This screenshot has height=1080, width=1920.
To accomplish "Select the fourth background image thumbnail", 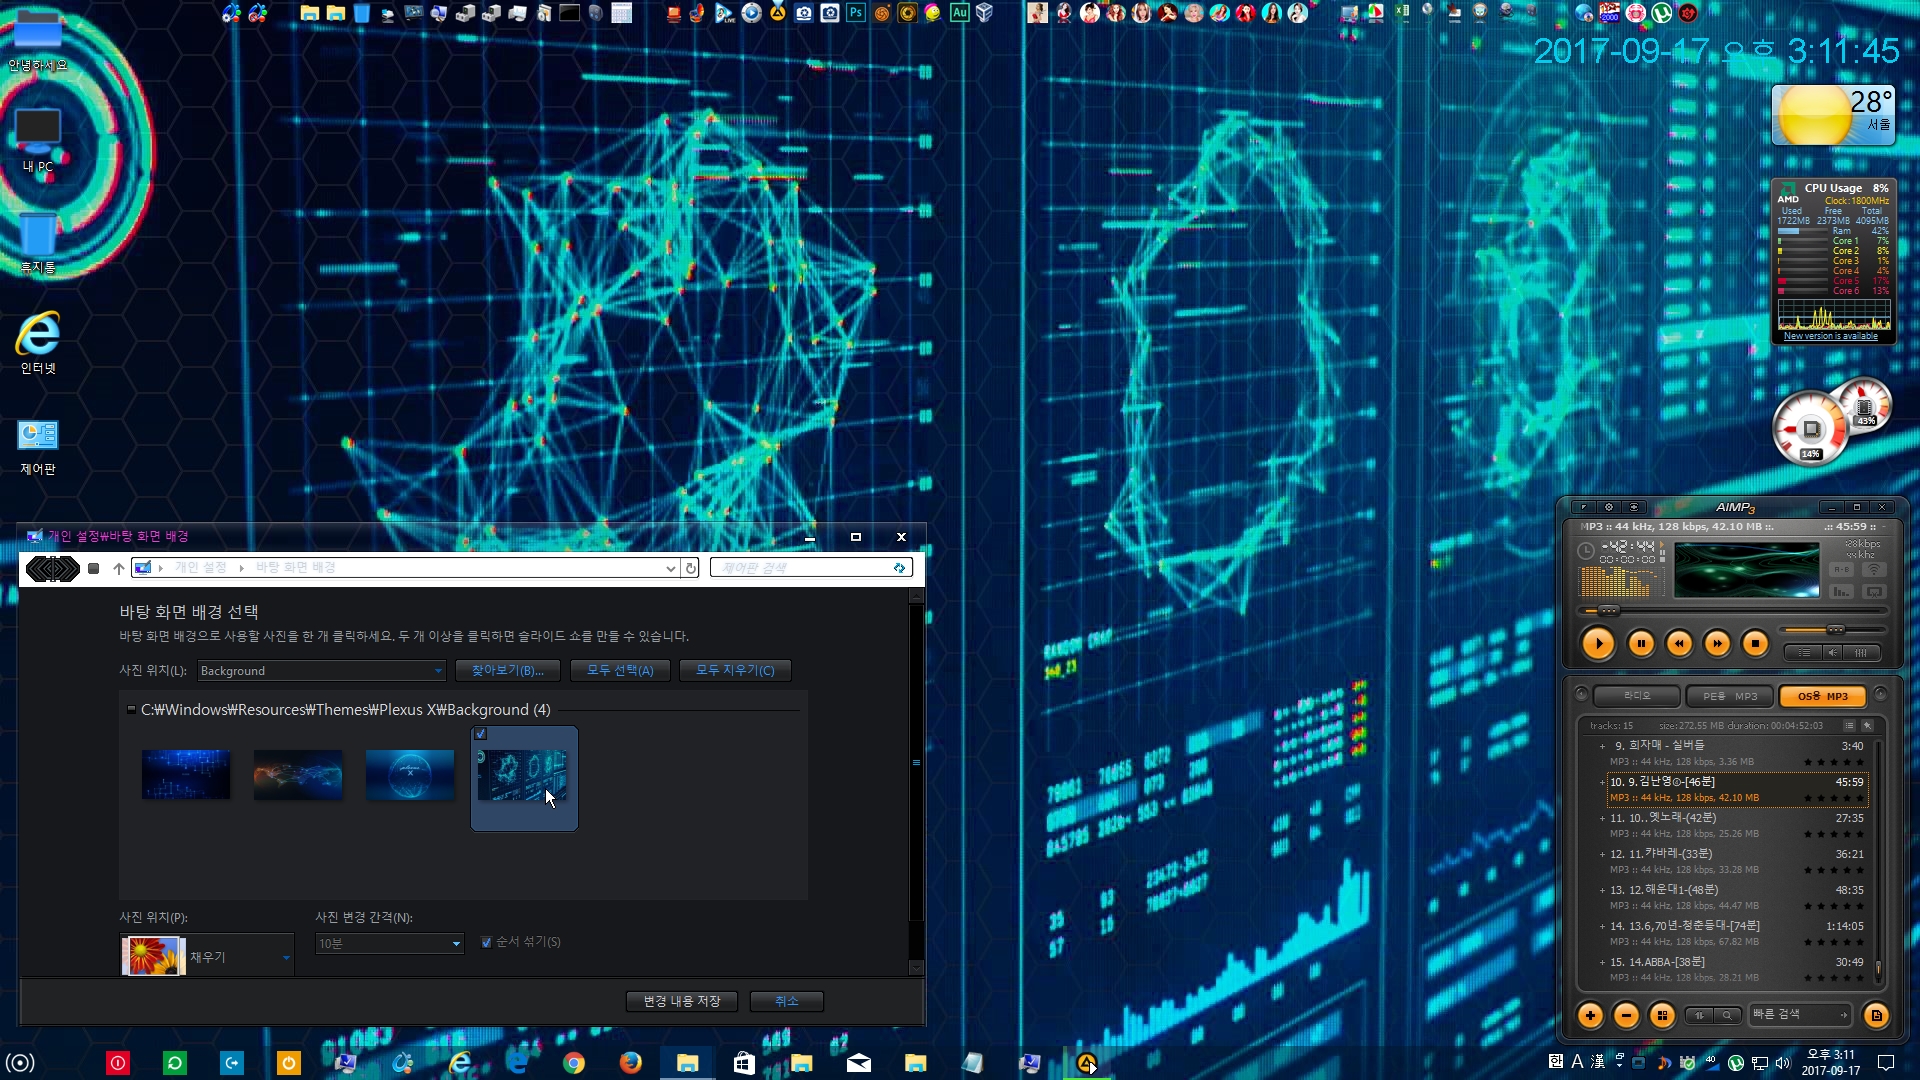I will tap(524, 775).
